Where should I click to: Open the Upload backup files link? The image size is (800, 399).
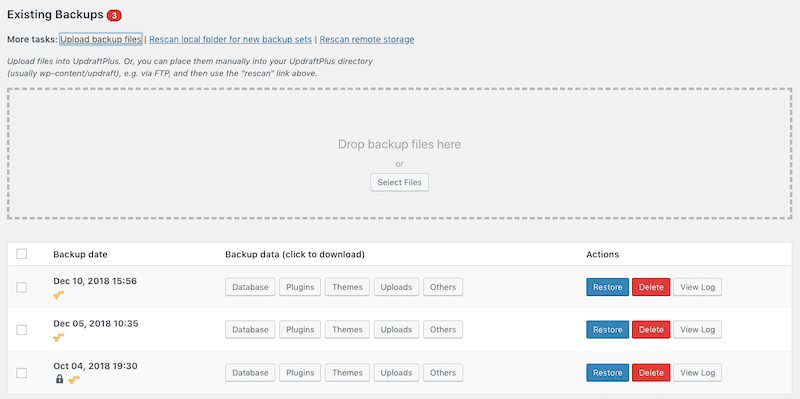click(x=101, y=39)
